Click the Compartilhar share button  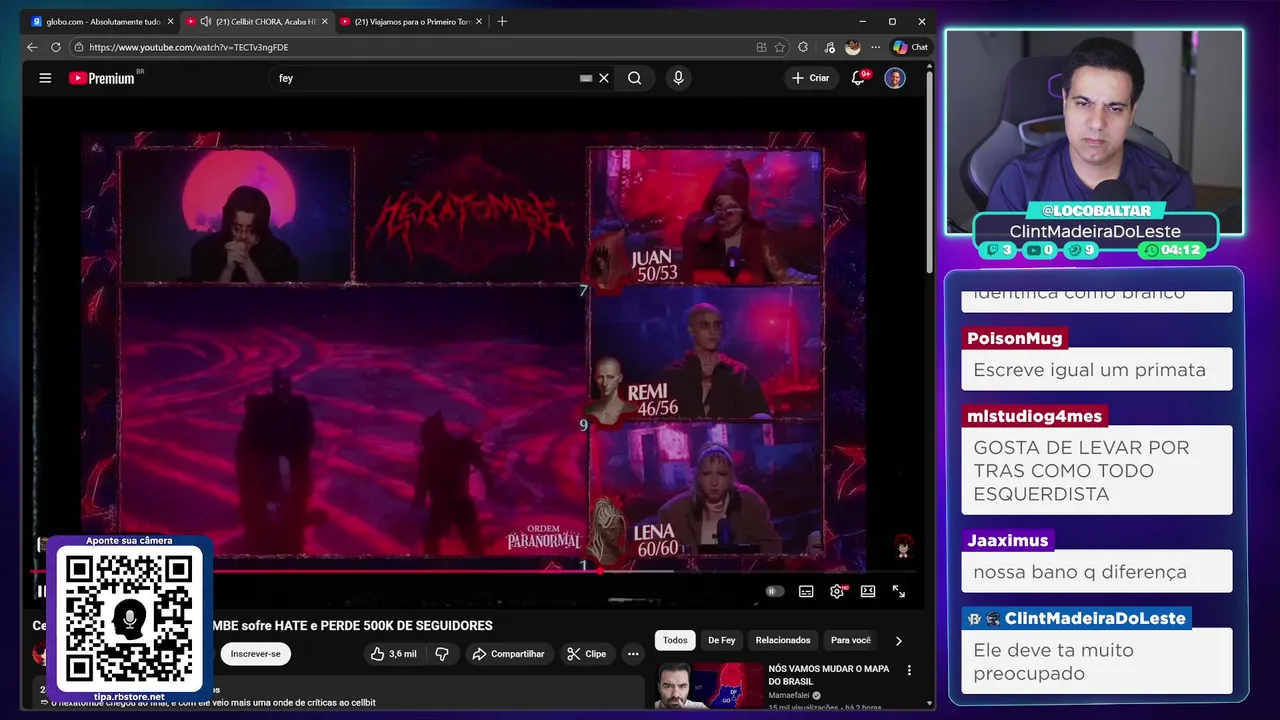click(508, 654)
